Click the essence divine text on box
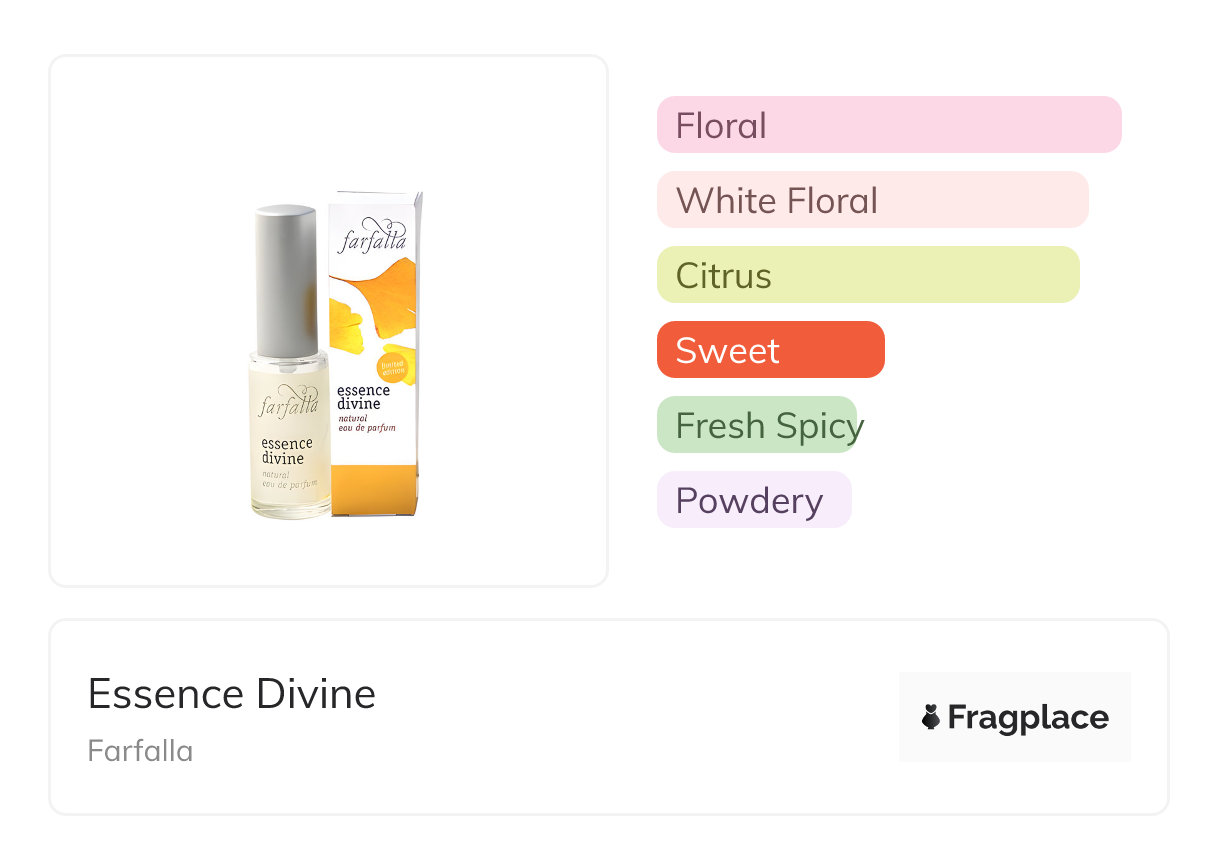1218x864 pixels. 363,397
